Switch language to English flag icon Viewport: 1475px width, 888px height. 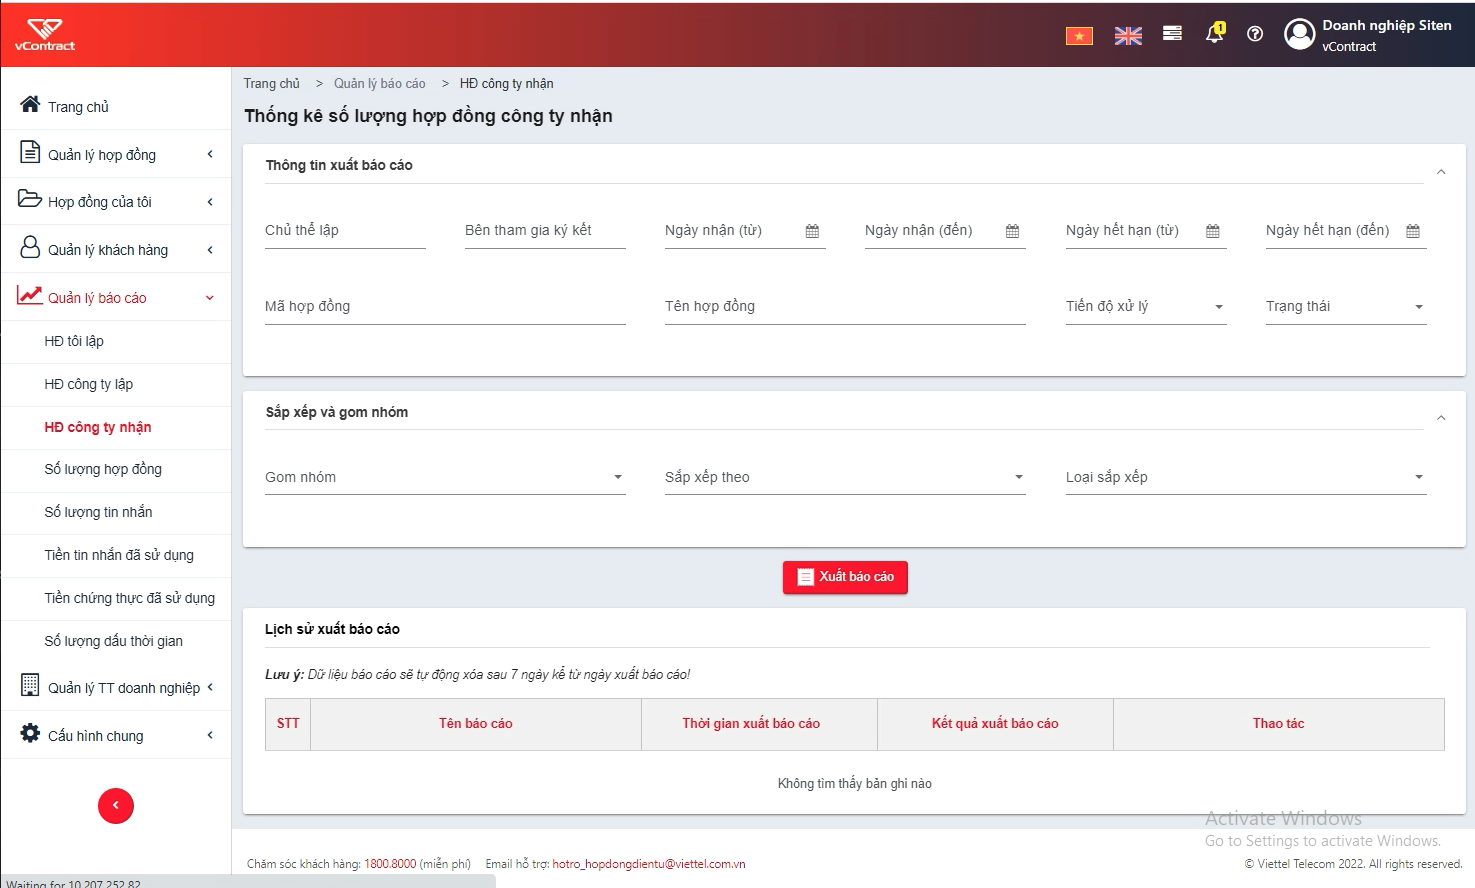1128,36
